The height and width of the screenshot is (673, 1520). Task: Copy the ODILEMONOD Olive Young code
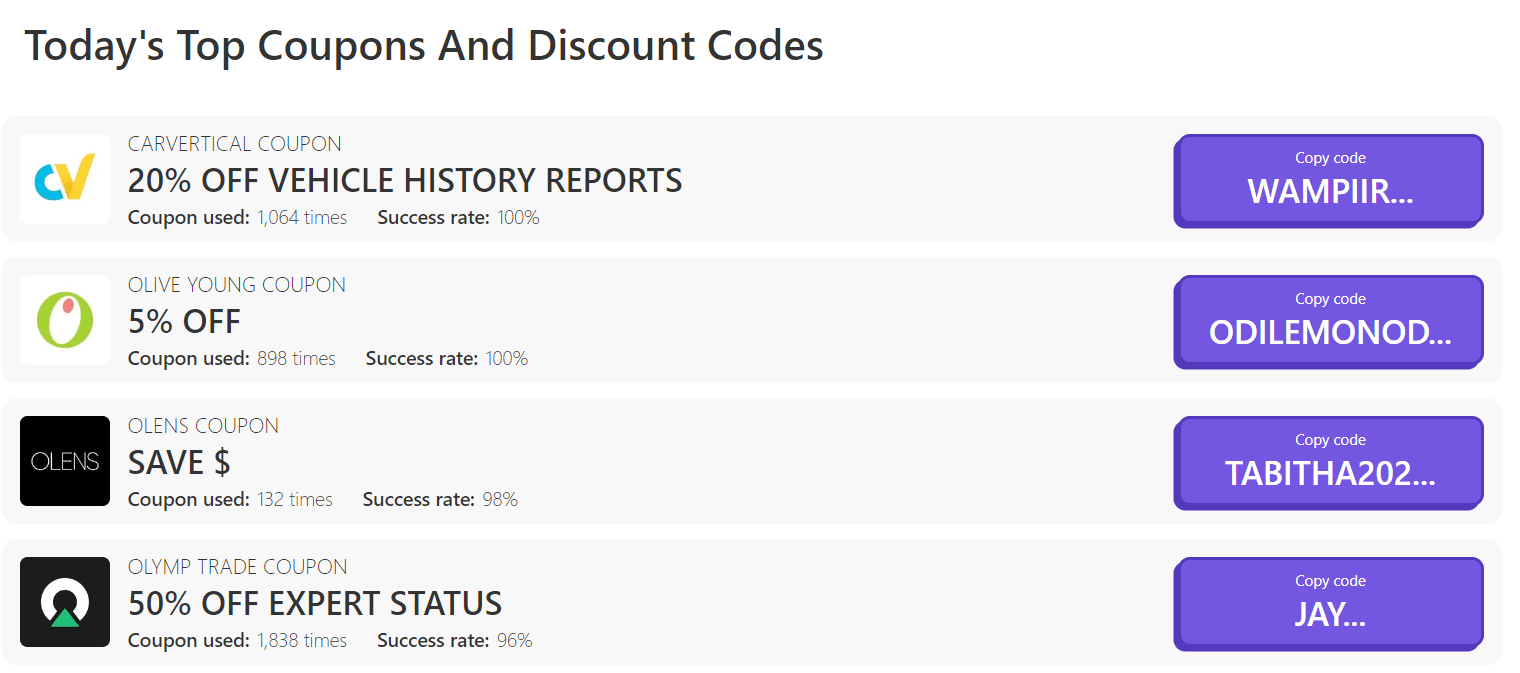pyautogui.click(x=1328, y=322)
